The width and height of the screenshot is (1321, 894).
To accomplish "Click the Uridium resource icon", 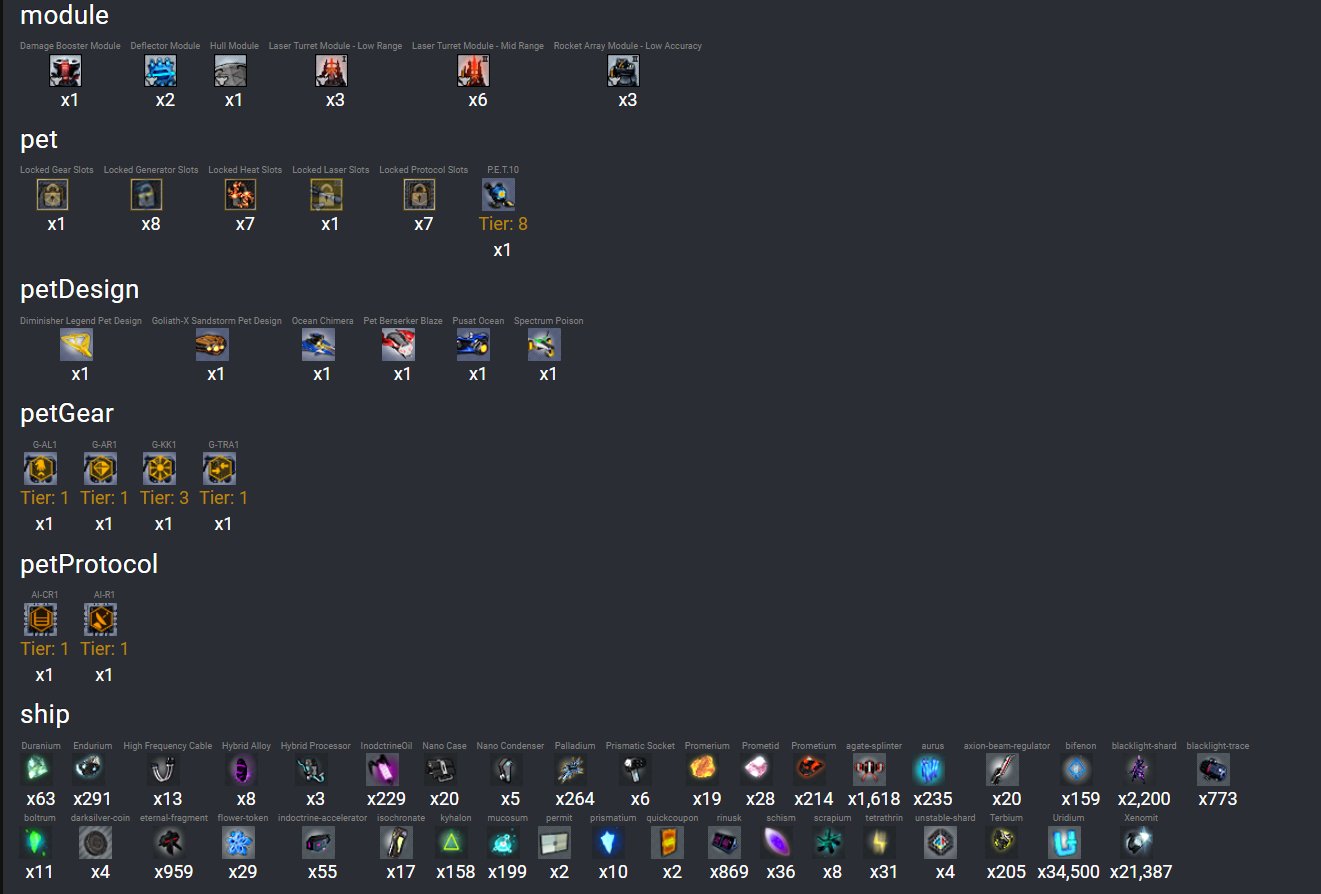I will coord(1064,843).
